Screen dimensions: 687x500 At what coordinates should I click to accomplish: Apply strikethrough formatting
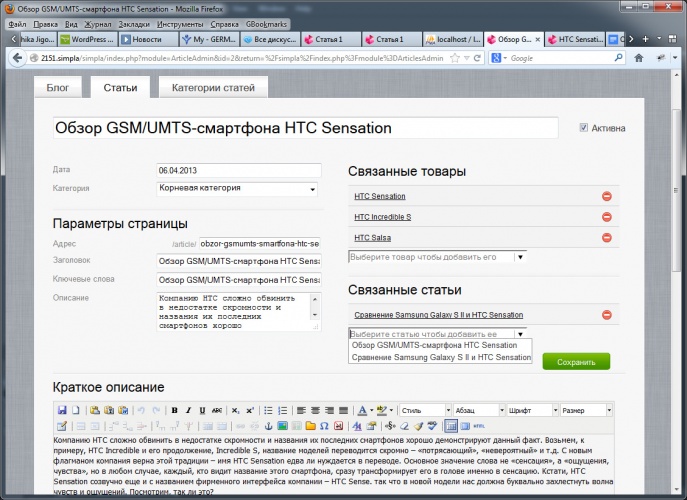[x=217, y=411]
